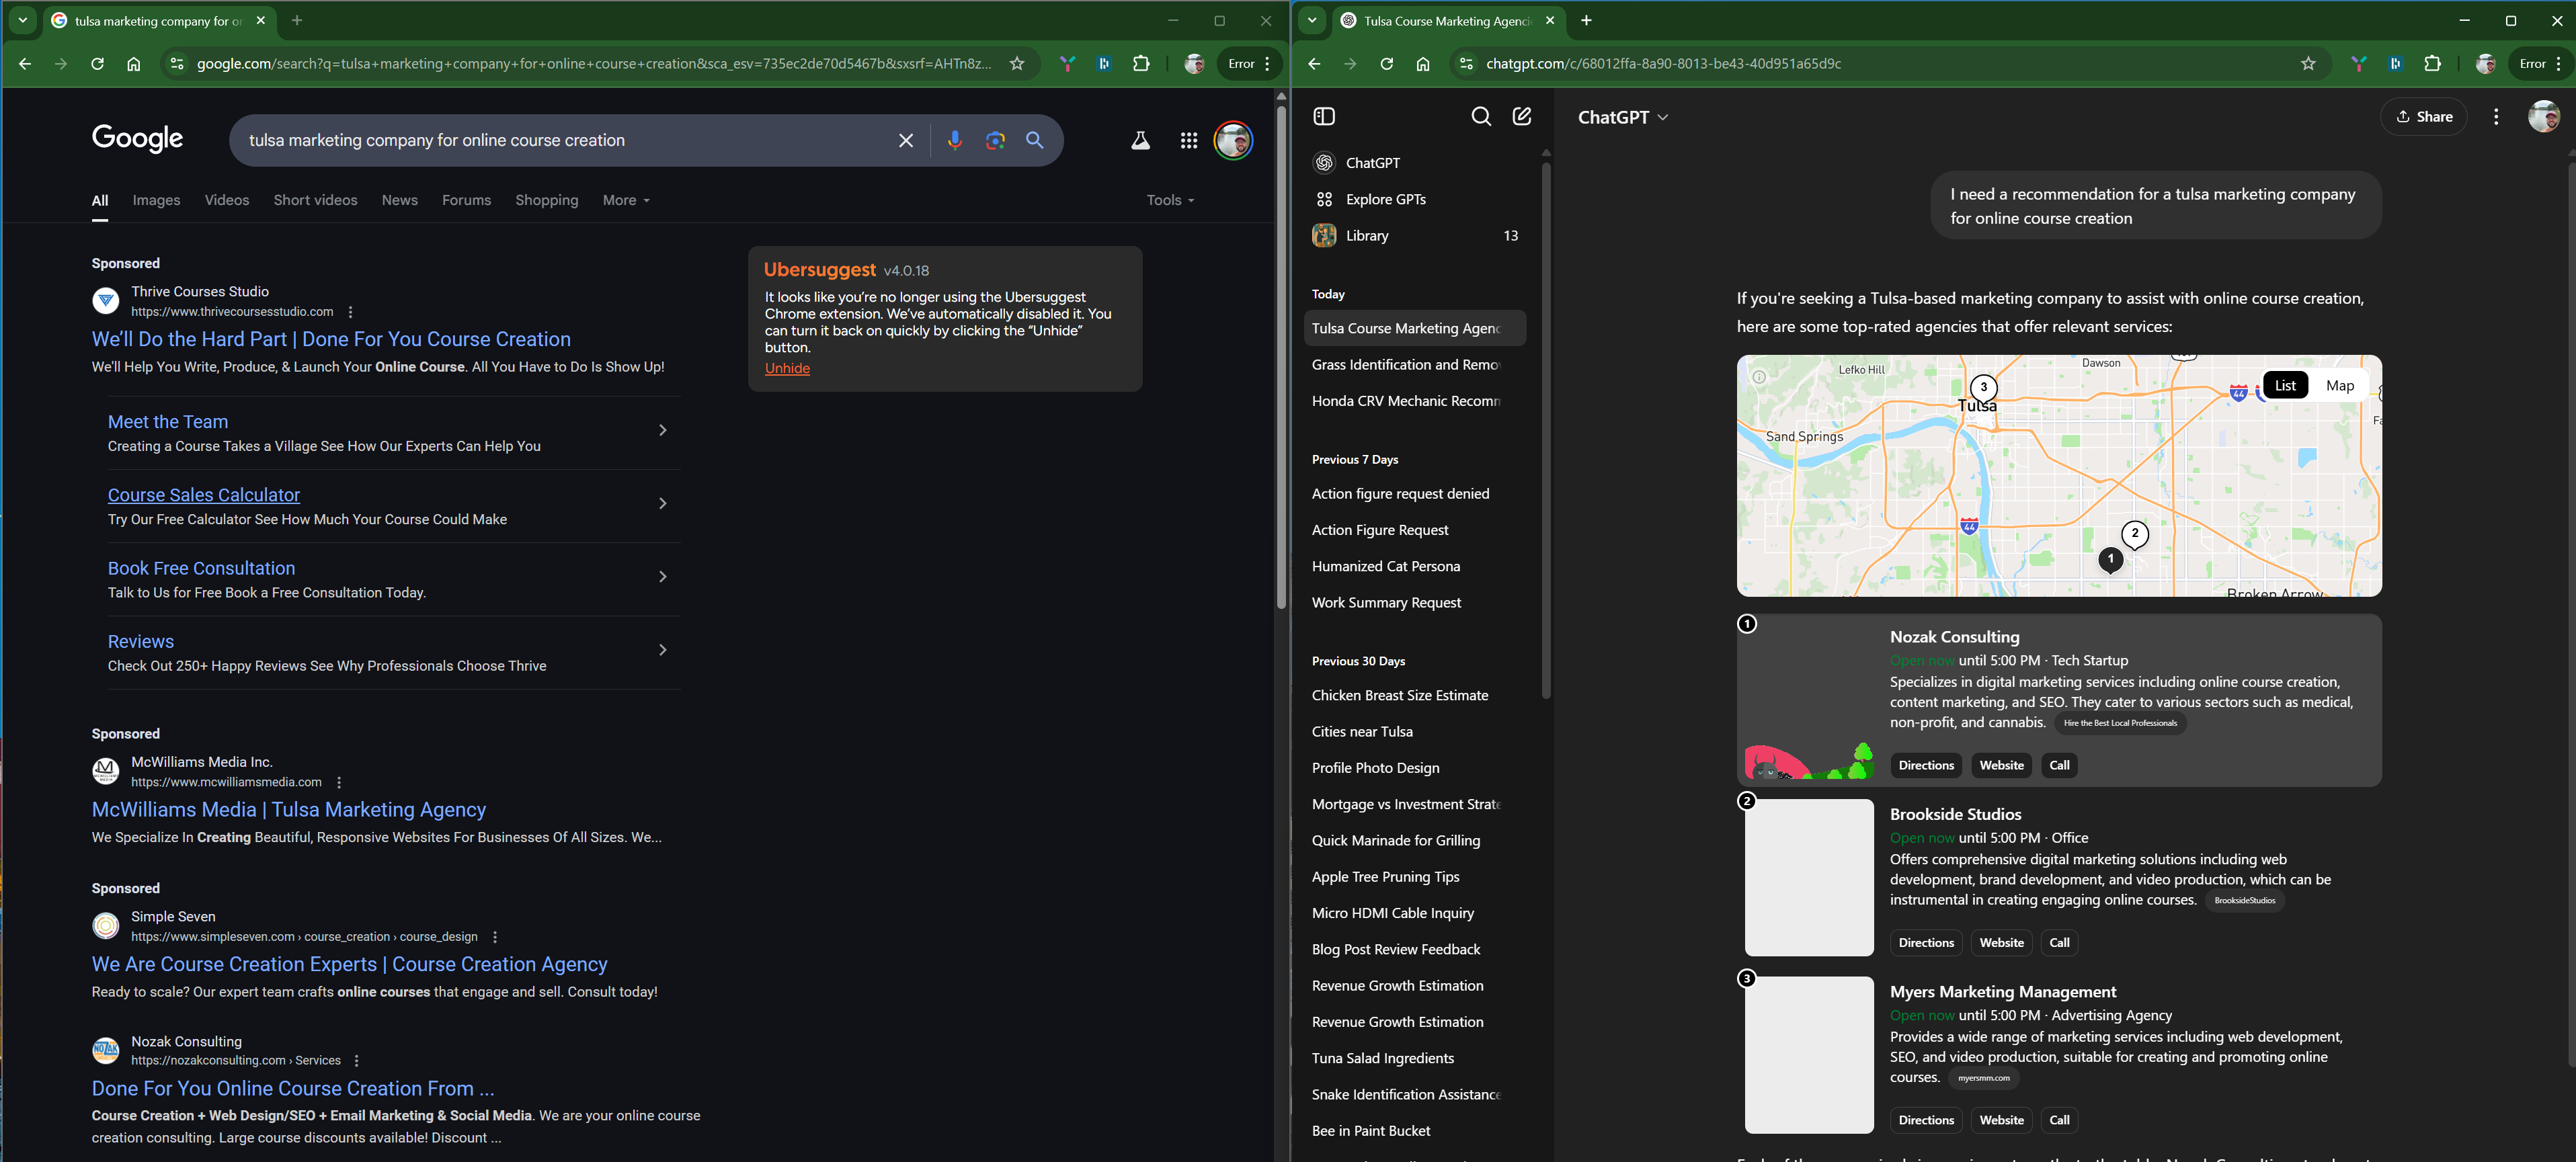This screenshot has height=1162, width=2576.
Task: Click Directions button for Brookside Studios
Action: click(x=1926, y=943)
